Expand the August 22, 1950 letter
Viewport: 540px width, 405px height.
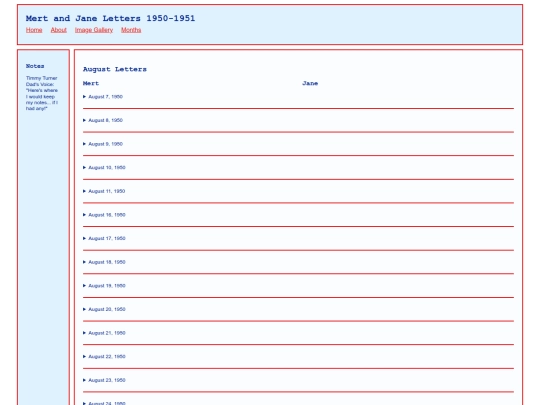coord(104,356)
